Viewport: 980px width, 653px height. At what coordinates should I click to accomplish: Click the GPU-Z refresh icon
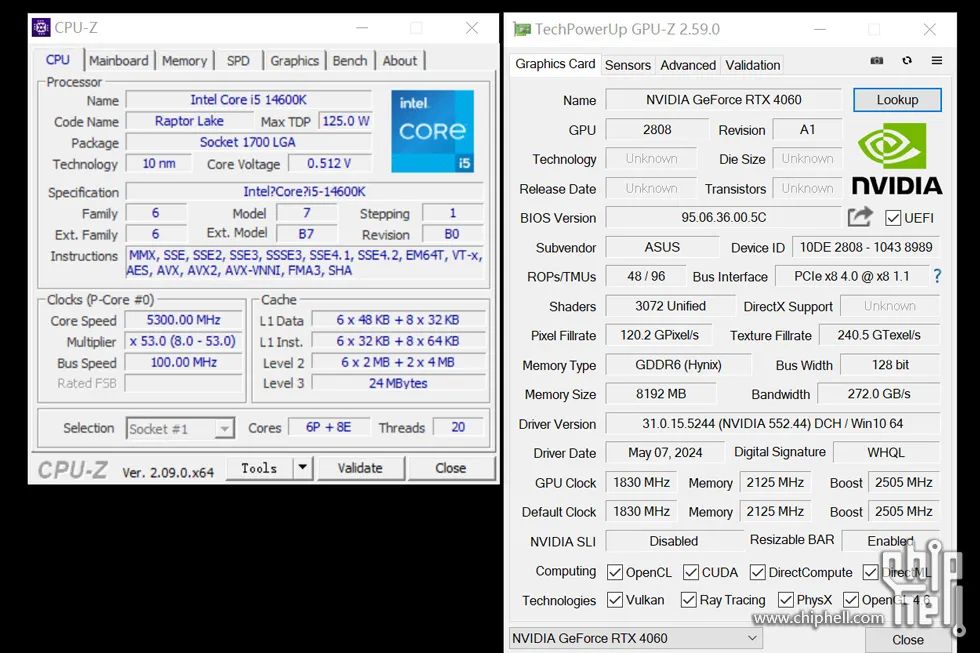click(907, 61)
